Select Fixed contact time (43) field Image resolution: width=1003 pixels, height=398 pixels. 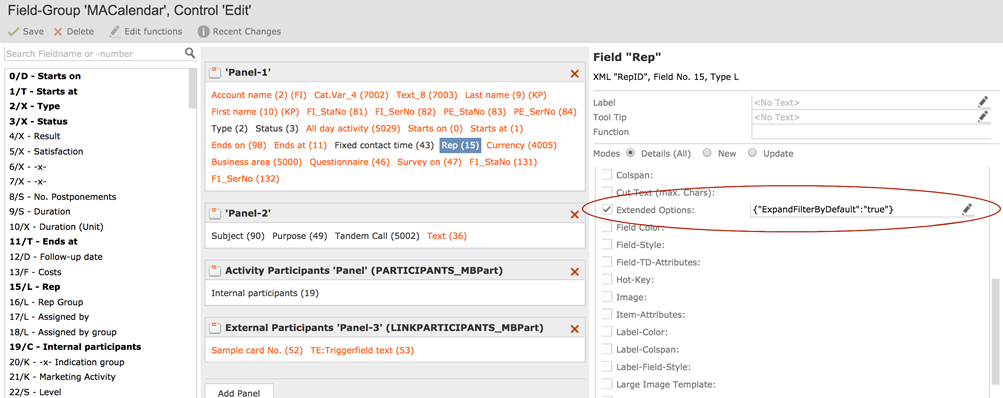[384, 145]
